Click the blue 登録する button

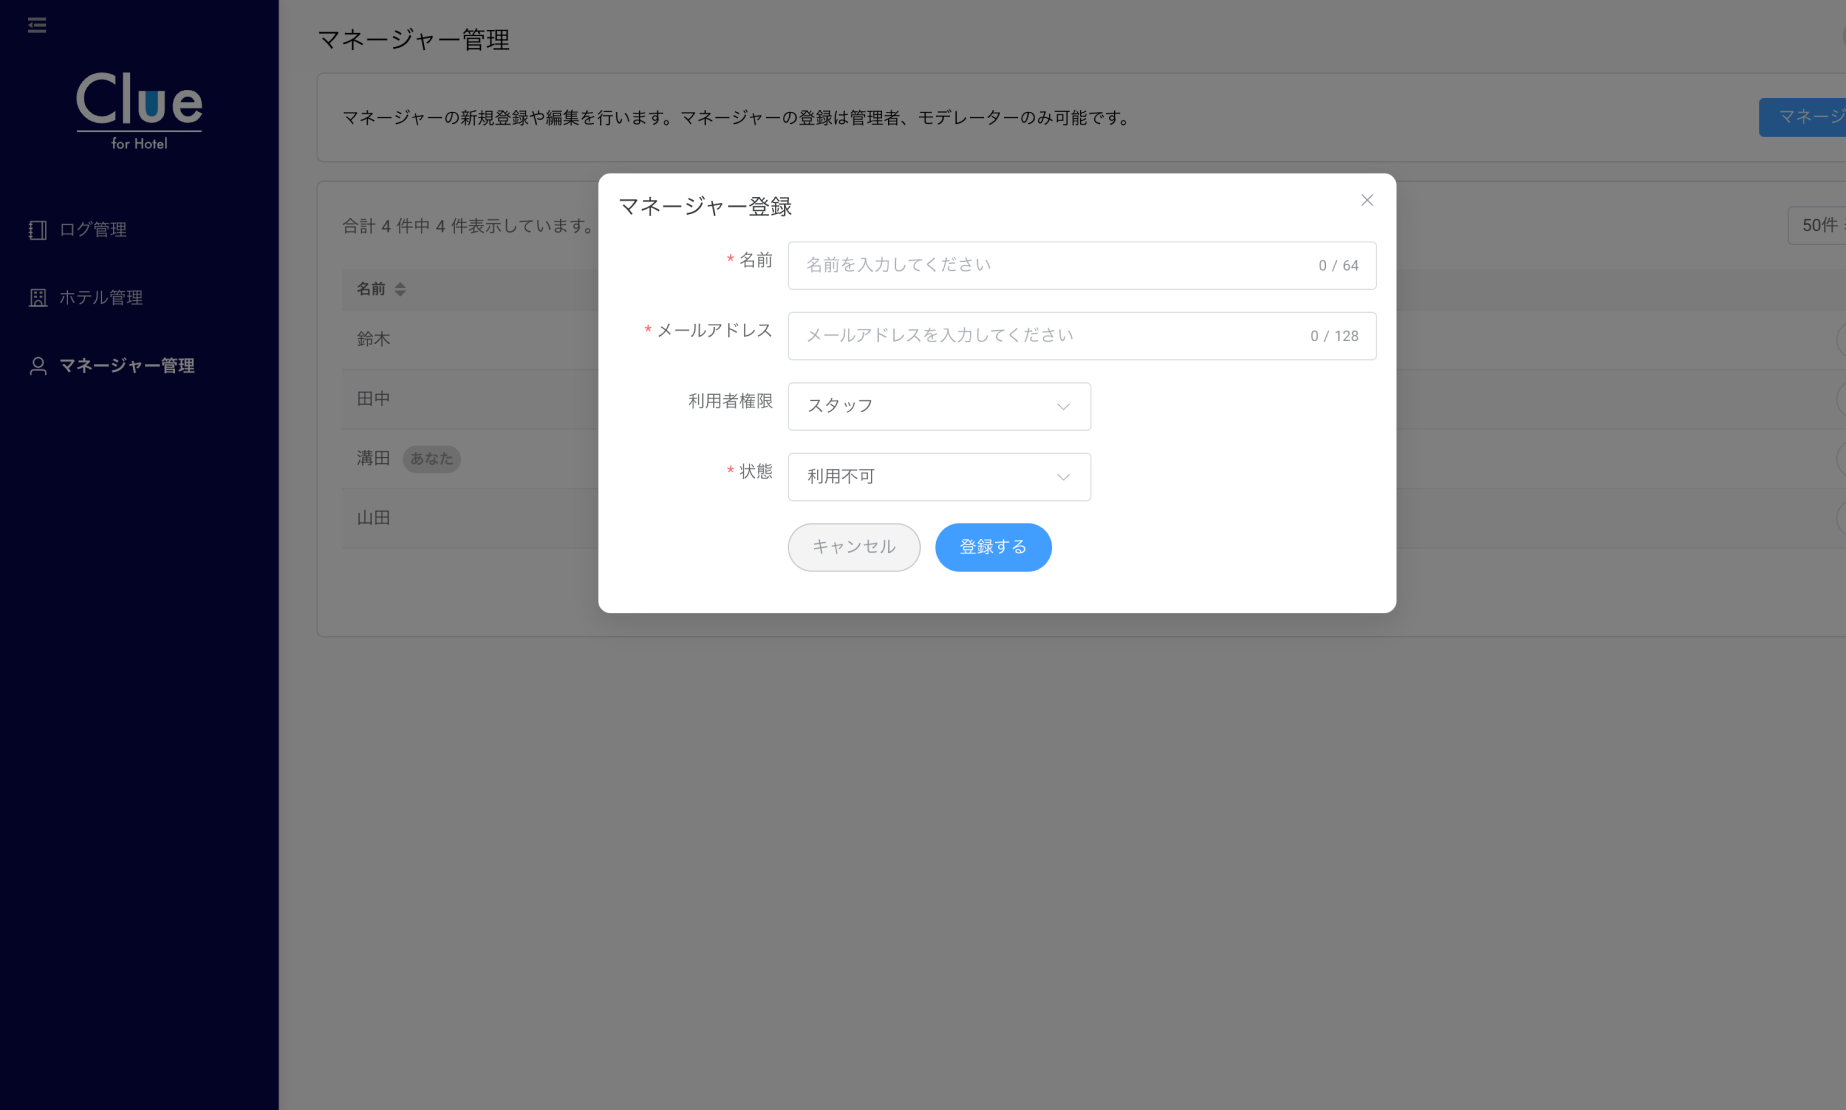pyautogui.click(x=992, y=547)
